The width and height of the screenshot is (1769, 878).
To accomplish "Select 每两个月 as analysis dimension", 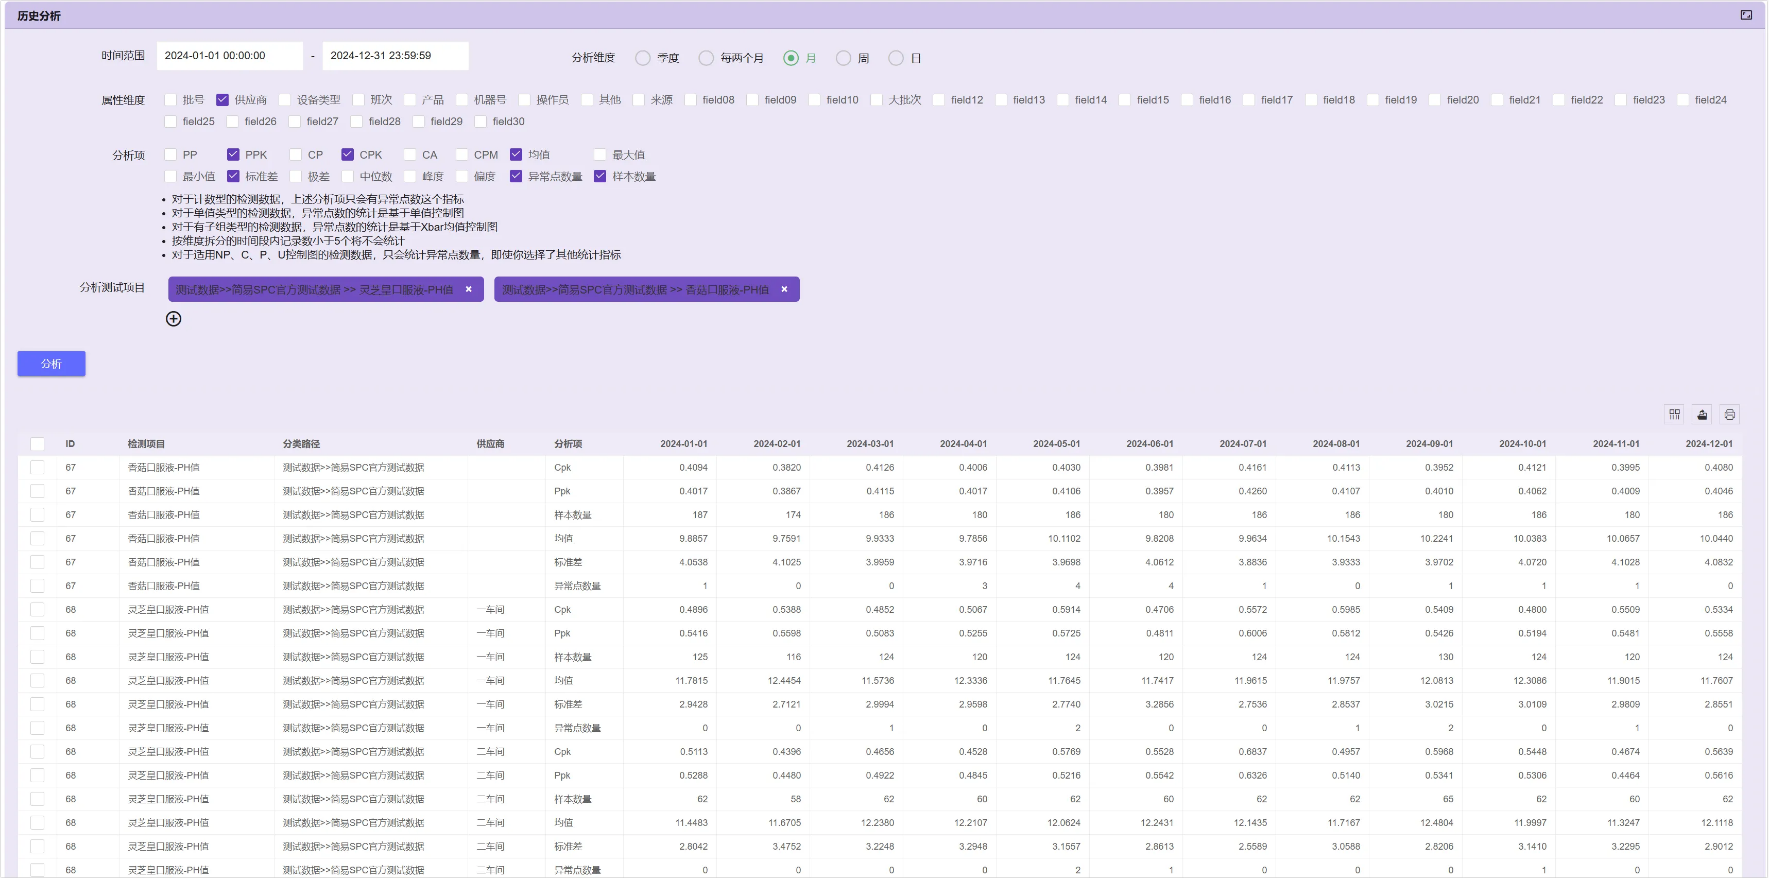I will 706,58.
